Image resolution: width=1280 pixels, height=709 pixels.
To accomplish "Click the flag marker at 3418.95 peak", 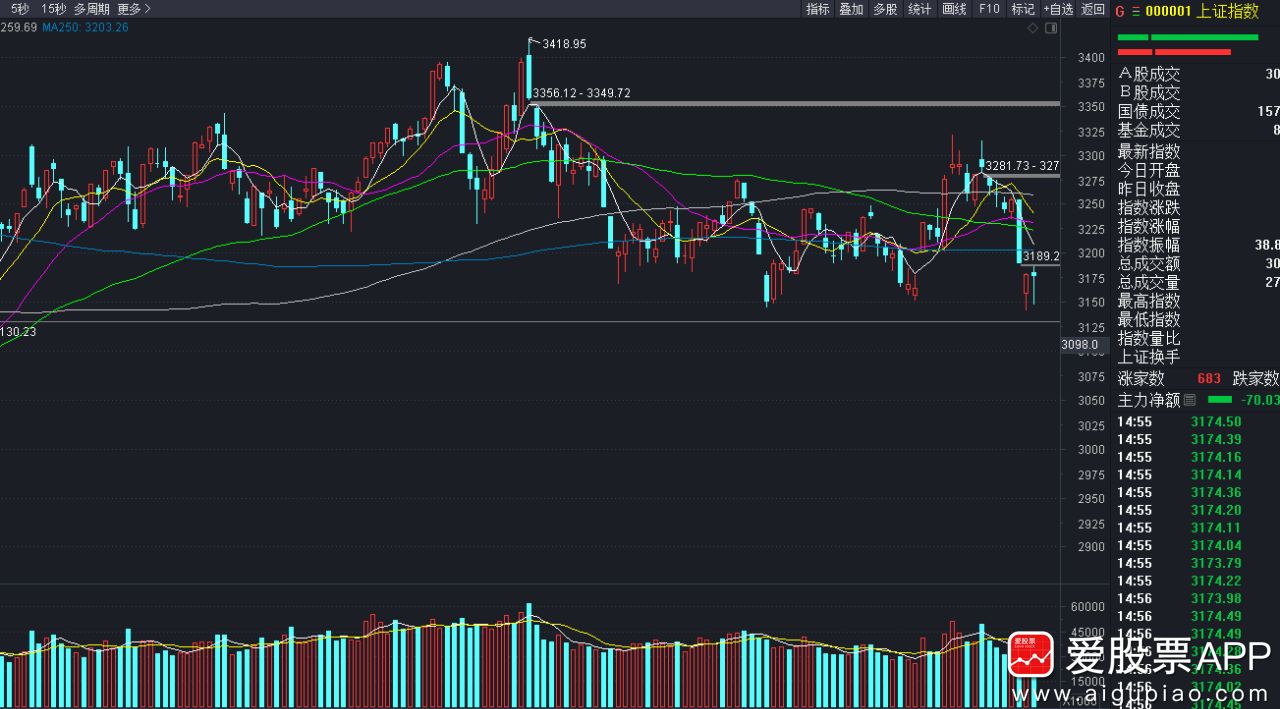I will [533, 41].
